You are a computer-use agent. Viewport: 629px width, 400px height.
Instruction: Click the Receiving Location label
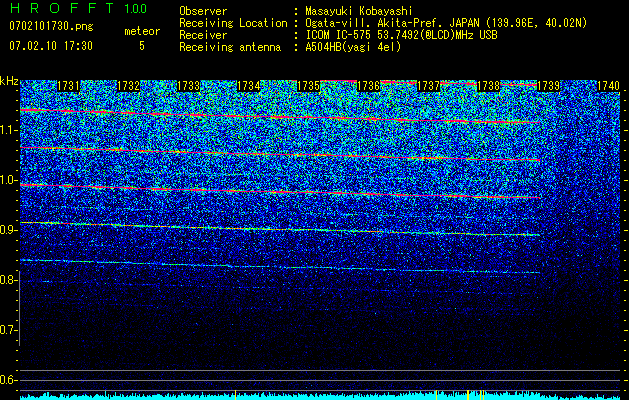233,23
